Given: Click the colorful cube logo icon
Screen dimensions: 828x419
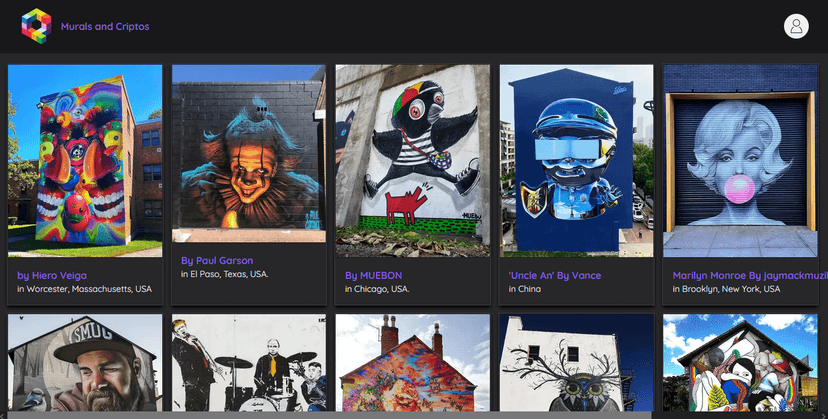Looking at the screenshot, I should (36, 26).
